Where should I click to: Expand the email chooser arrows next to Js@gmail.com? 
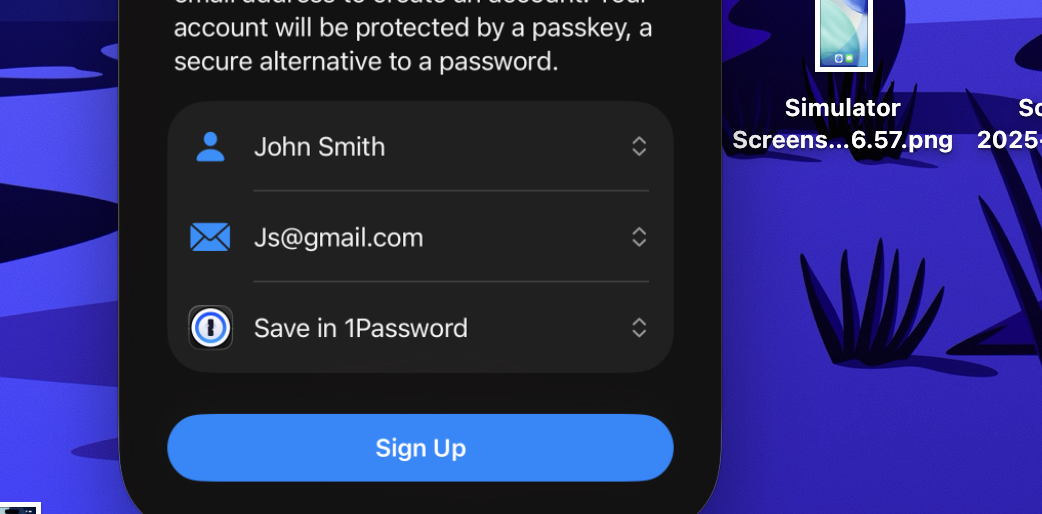(x=639, y=237)
